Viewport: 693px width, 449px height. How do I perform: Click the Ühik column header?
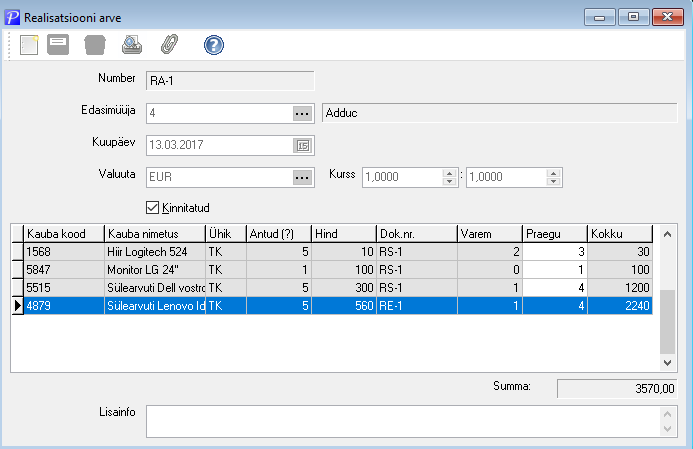click(226, 234)
